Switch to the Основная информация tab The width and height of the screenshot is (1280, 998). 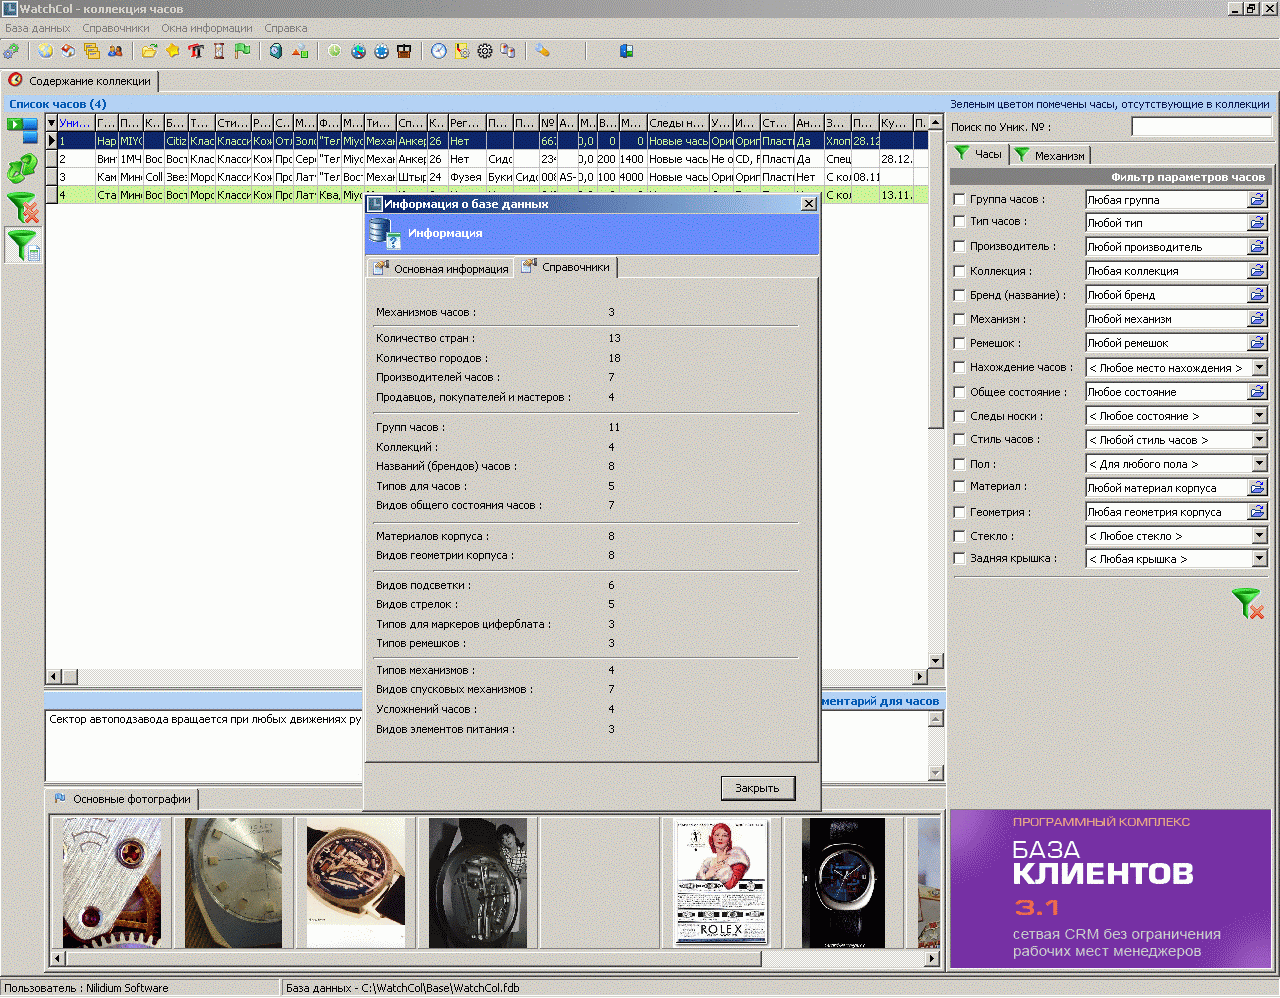coord(441,269)
